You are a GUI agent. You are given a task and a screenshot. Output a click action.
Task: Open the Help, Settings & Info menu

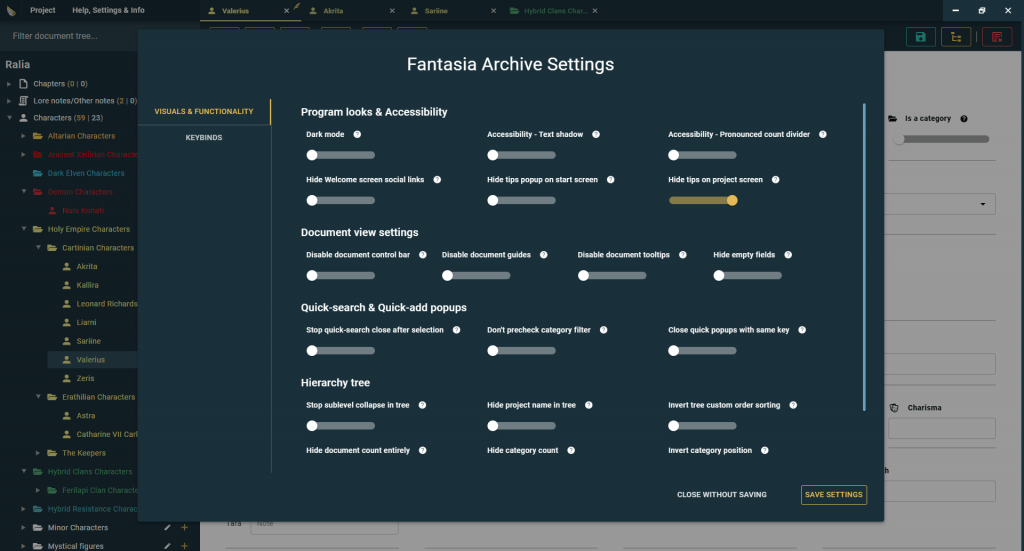point(108,10)
